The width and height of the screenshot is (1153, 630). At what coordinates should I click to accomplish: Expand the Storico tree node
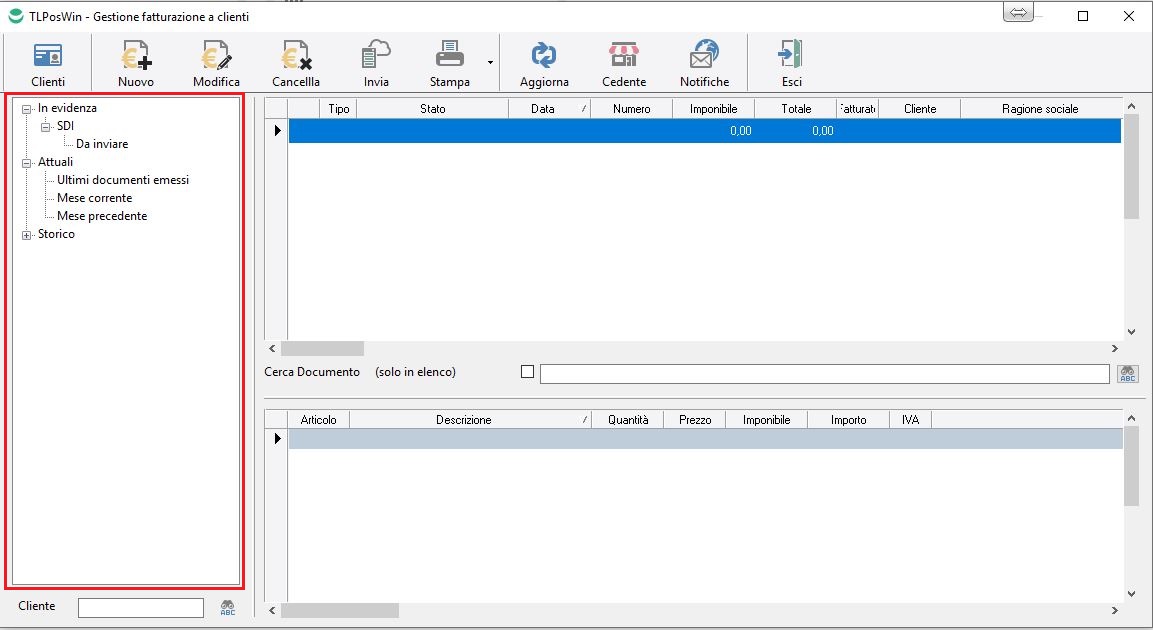pyautogui.click(x=27, y=235)
